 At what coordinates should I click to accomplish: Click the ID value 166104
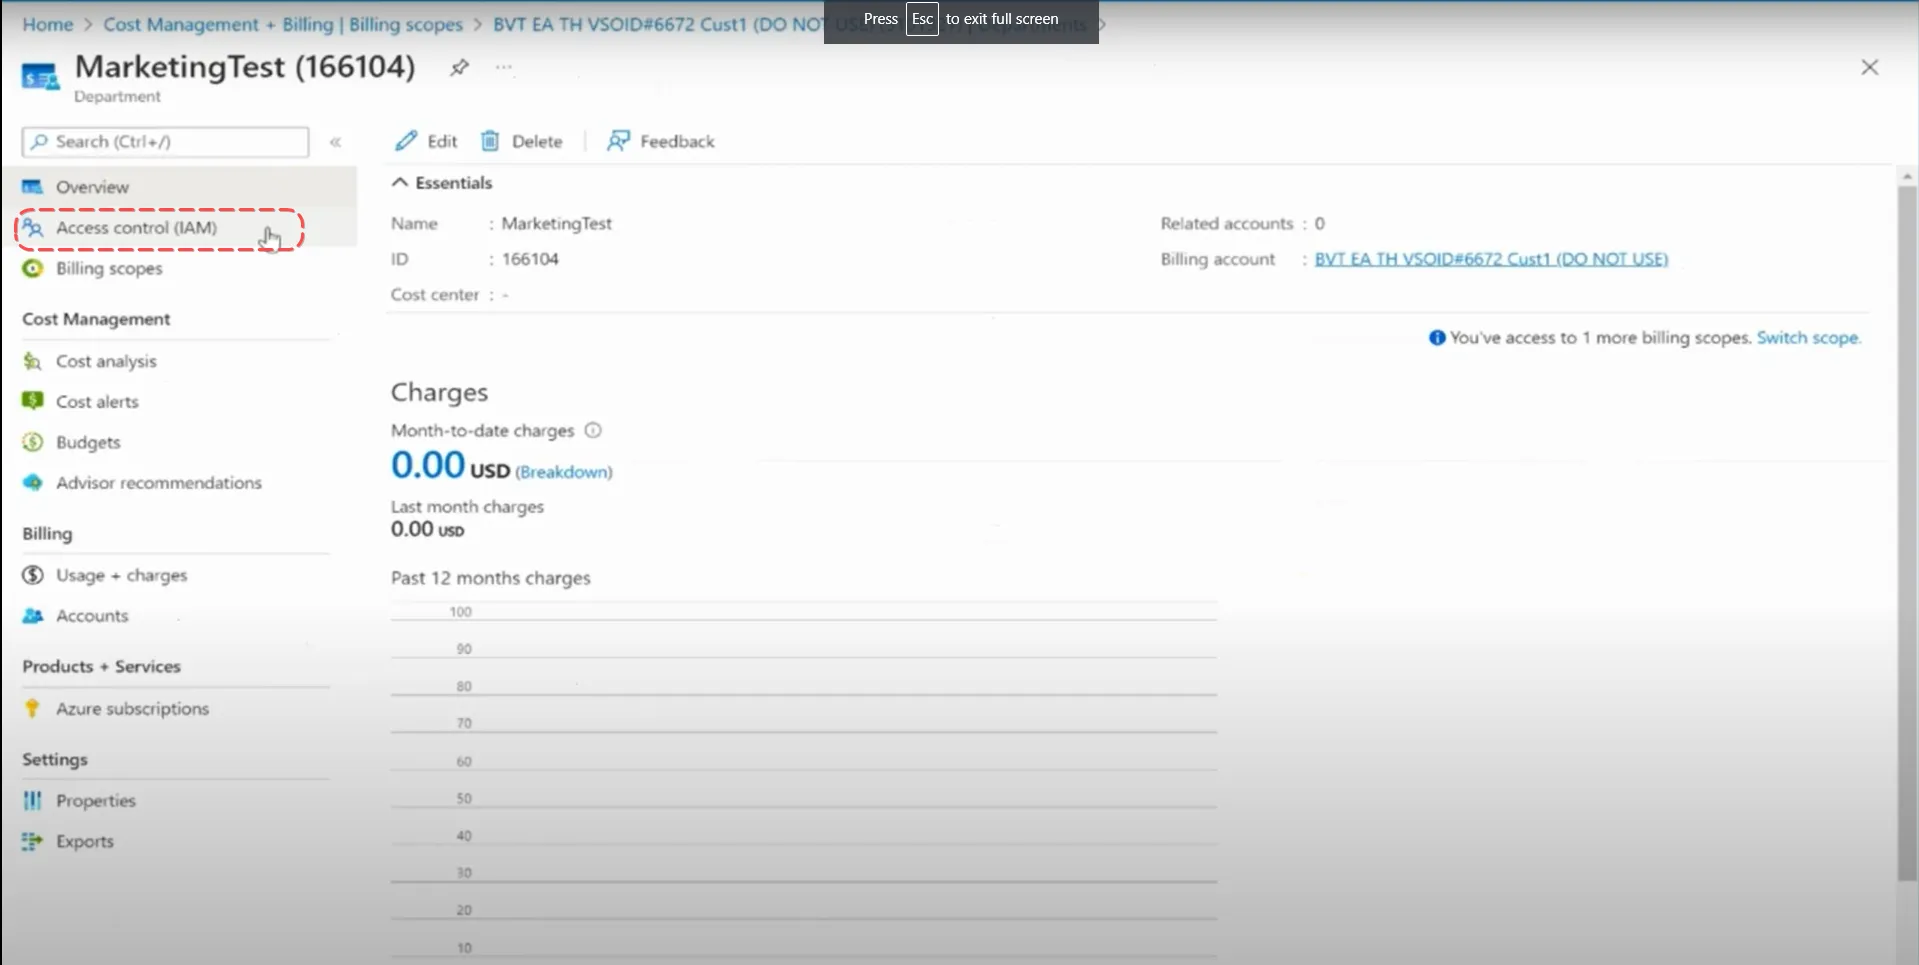[530, 259]
